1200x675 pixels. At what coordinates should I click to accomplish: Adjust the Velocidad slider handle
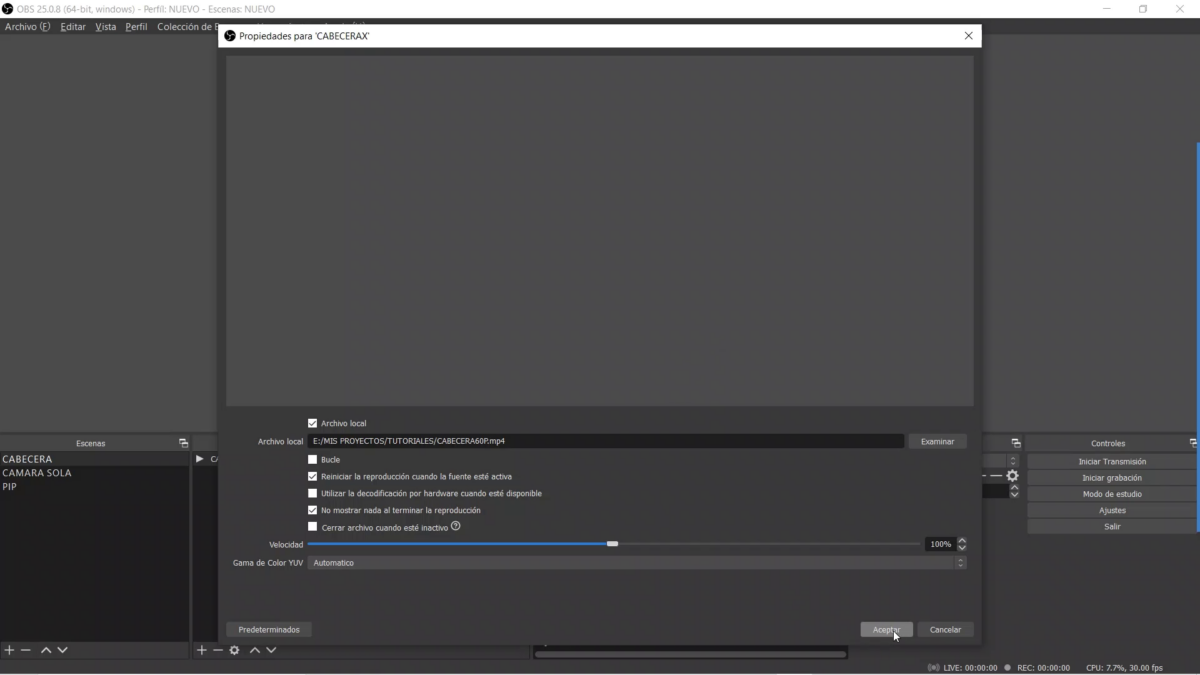coord(612,544)
